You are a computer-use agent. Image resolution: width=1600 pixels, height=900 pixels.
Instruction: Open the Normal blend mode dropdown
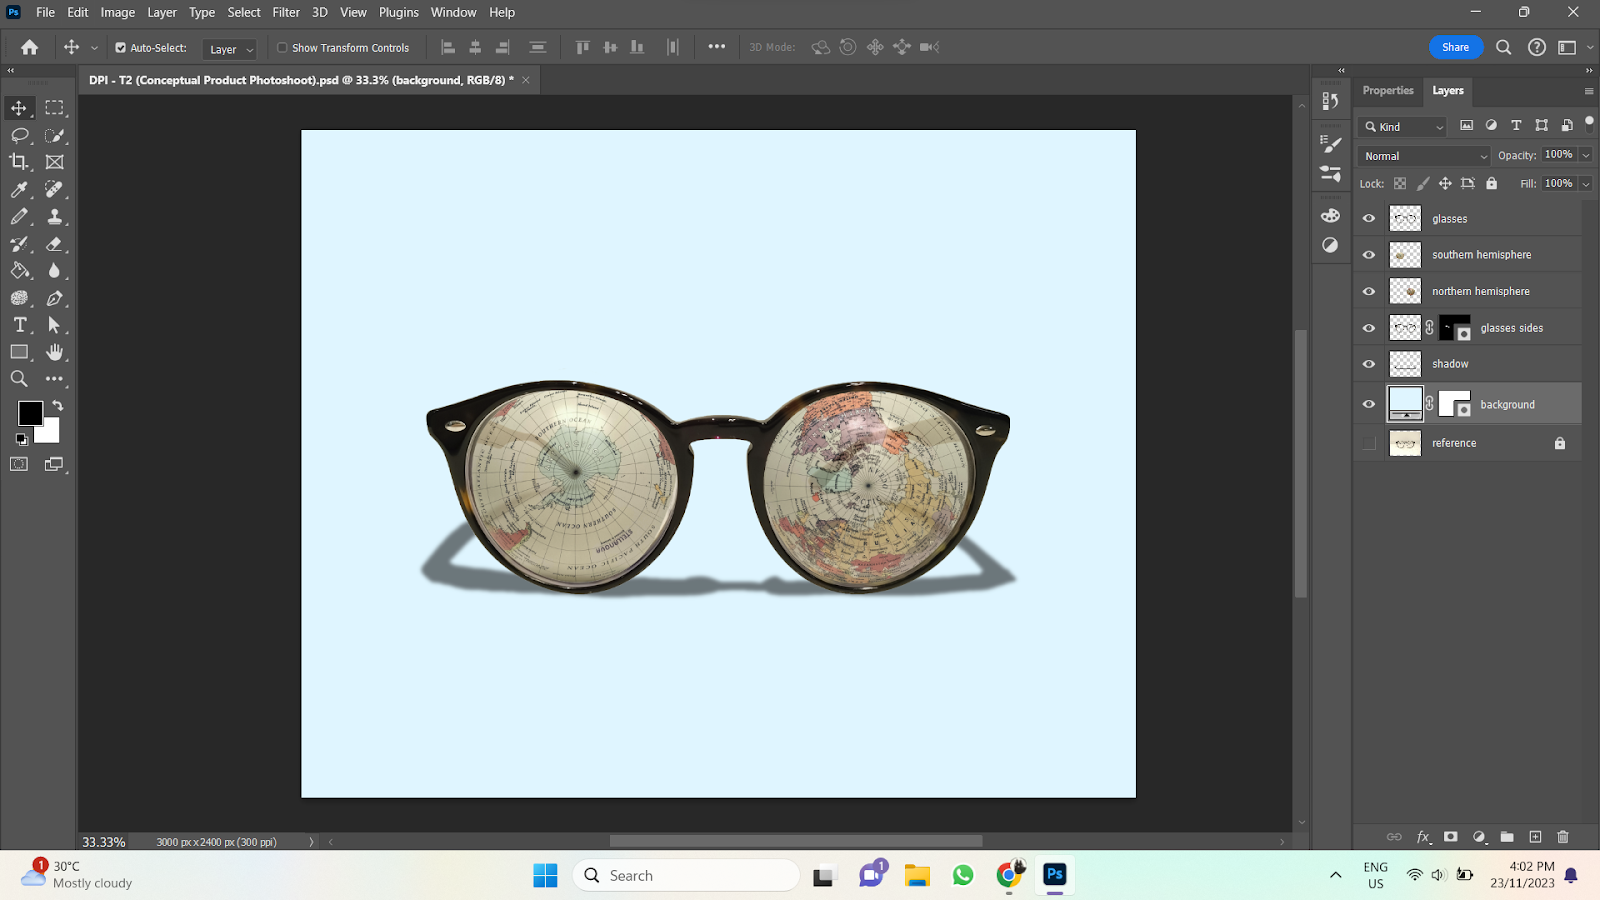[1425, 156]
